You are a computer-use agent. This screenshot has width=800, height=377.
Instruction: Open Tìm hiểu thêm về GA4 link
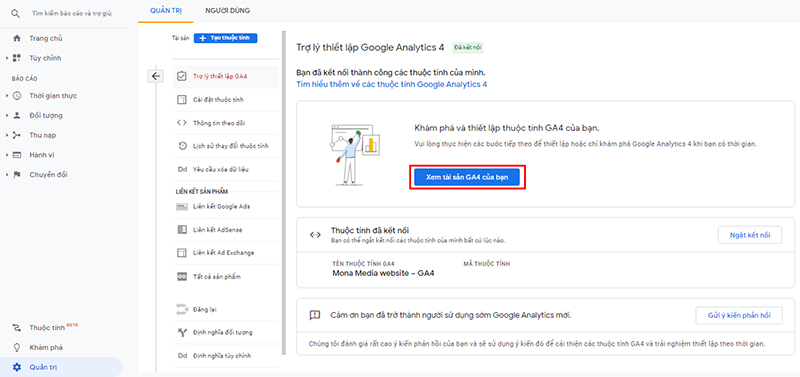[x=392, y=84]
